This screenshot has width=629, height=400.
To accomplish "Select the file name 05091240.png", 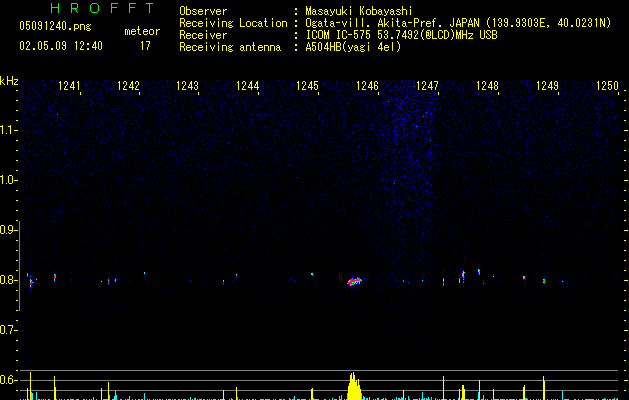I will click(55, 26).
